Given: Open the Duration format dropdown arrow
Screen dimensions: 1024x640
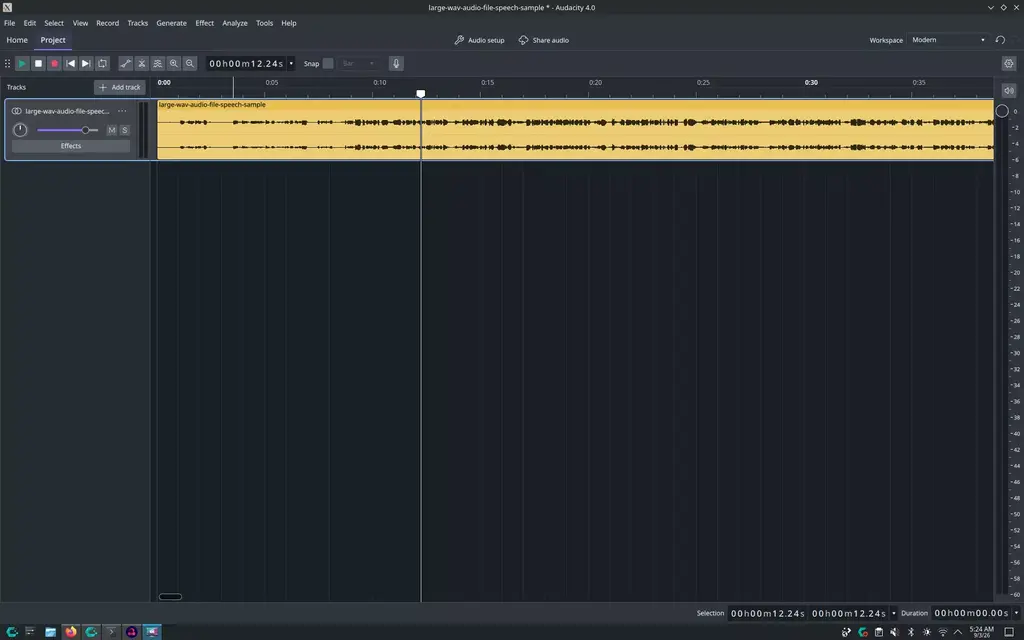Looking at the screenshot, I should 1016,613.
